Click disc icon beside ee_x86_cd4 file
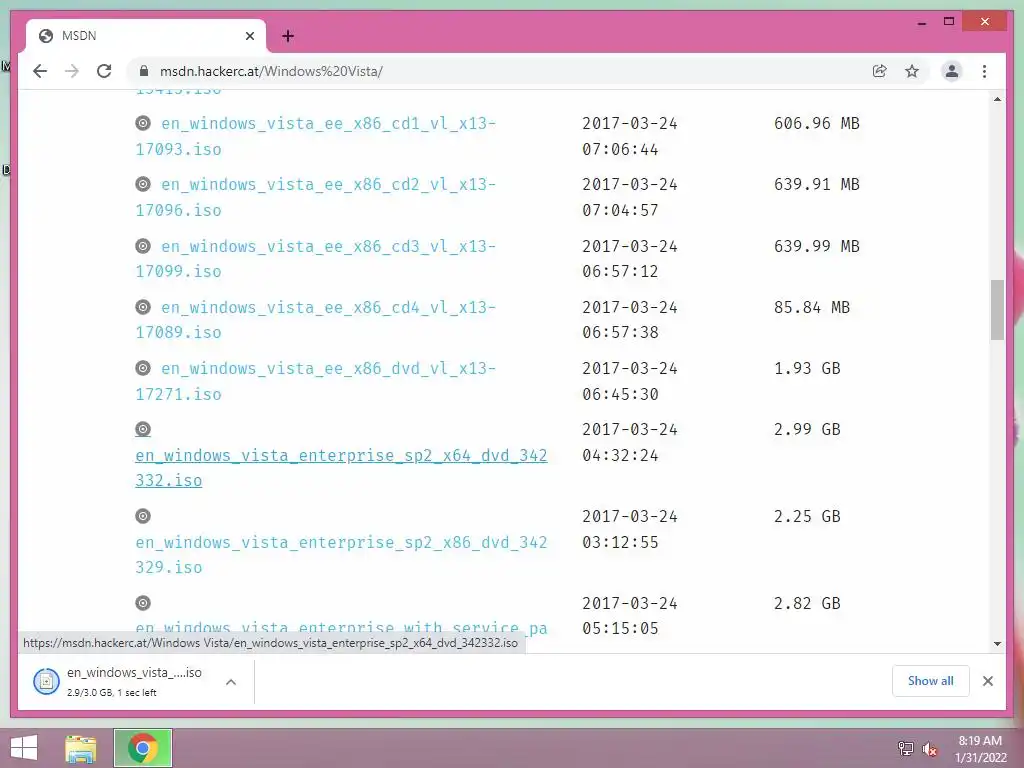The image size is (1024, 768). (x=143, y=307)
